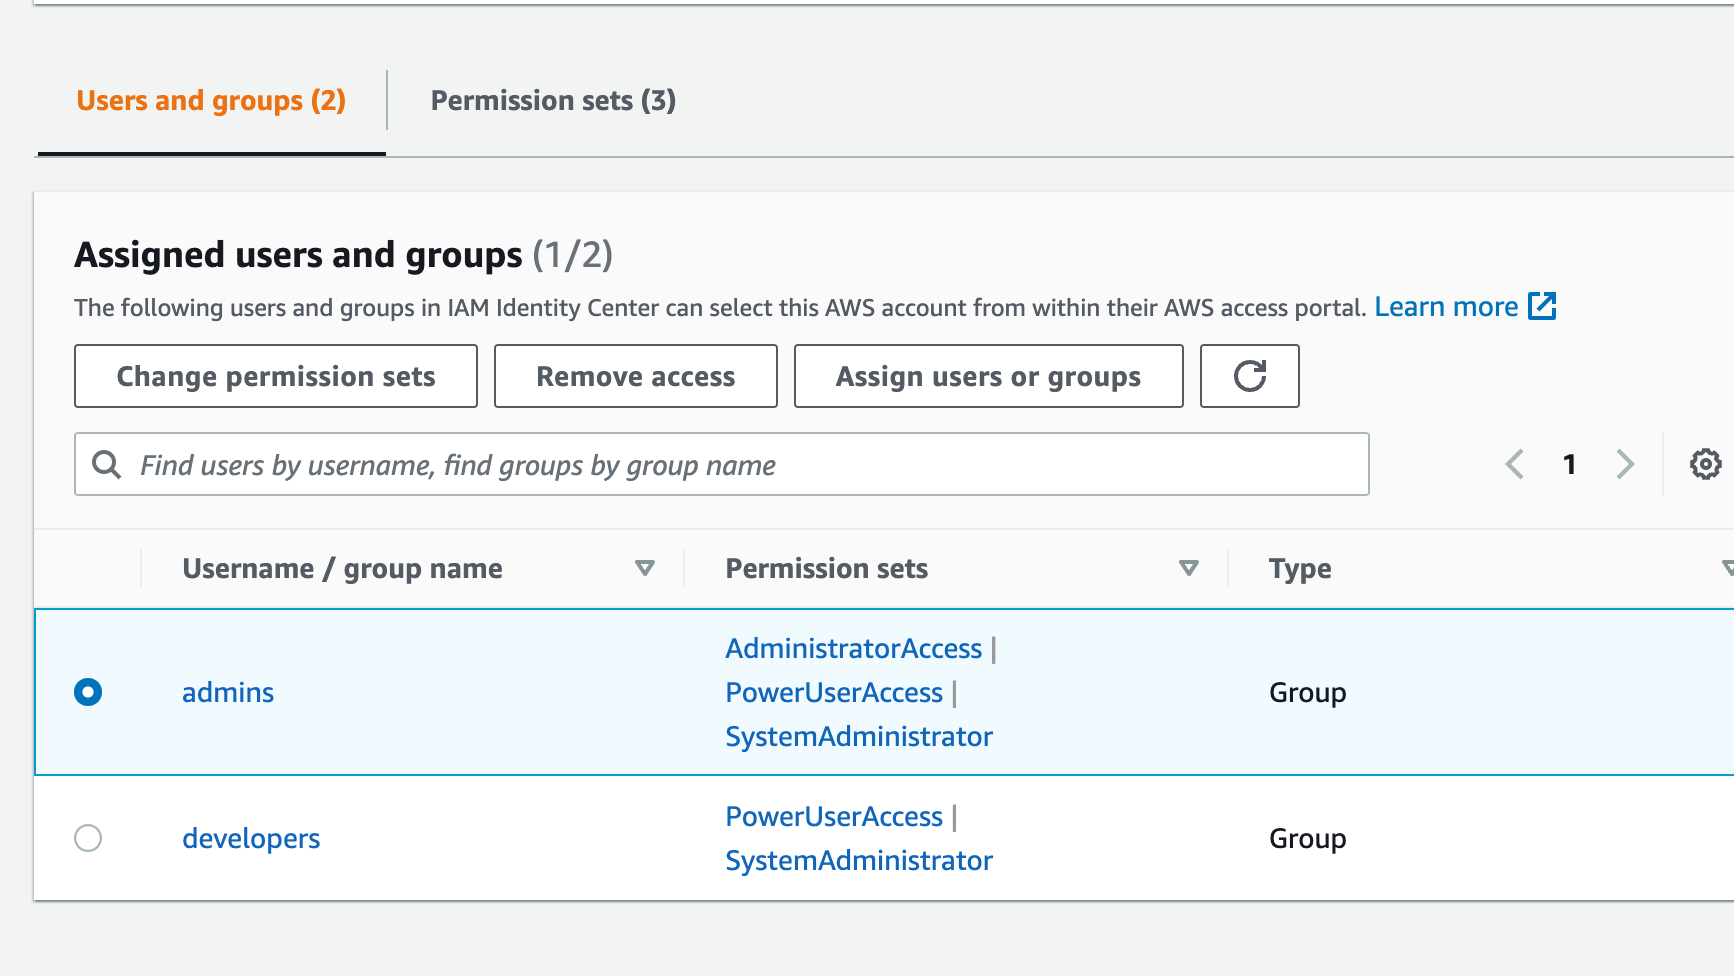
Task: Click the refresh icon button
Action: pyautogui.click(x=1249, y=376)
